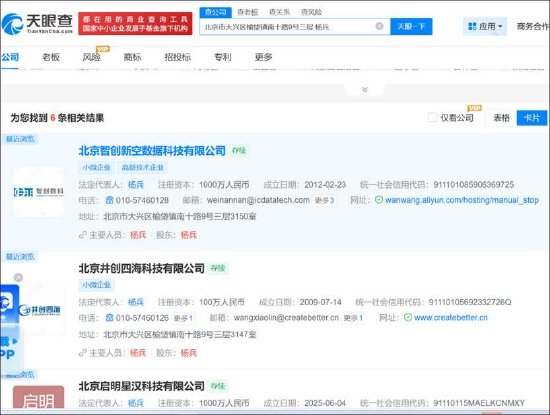
Task: Open 商务合作 link in header
Action: pos(533,26)
